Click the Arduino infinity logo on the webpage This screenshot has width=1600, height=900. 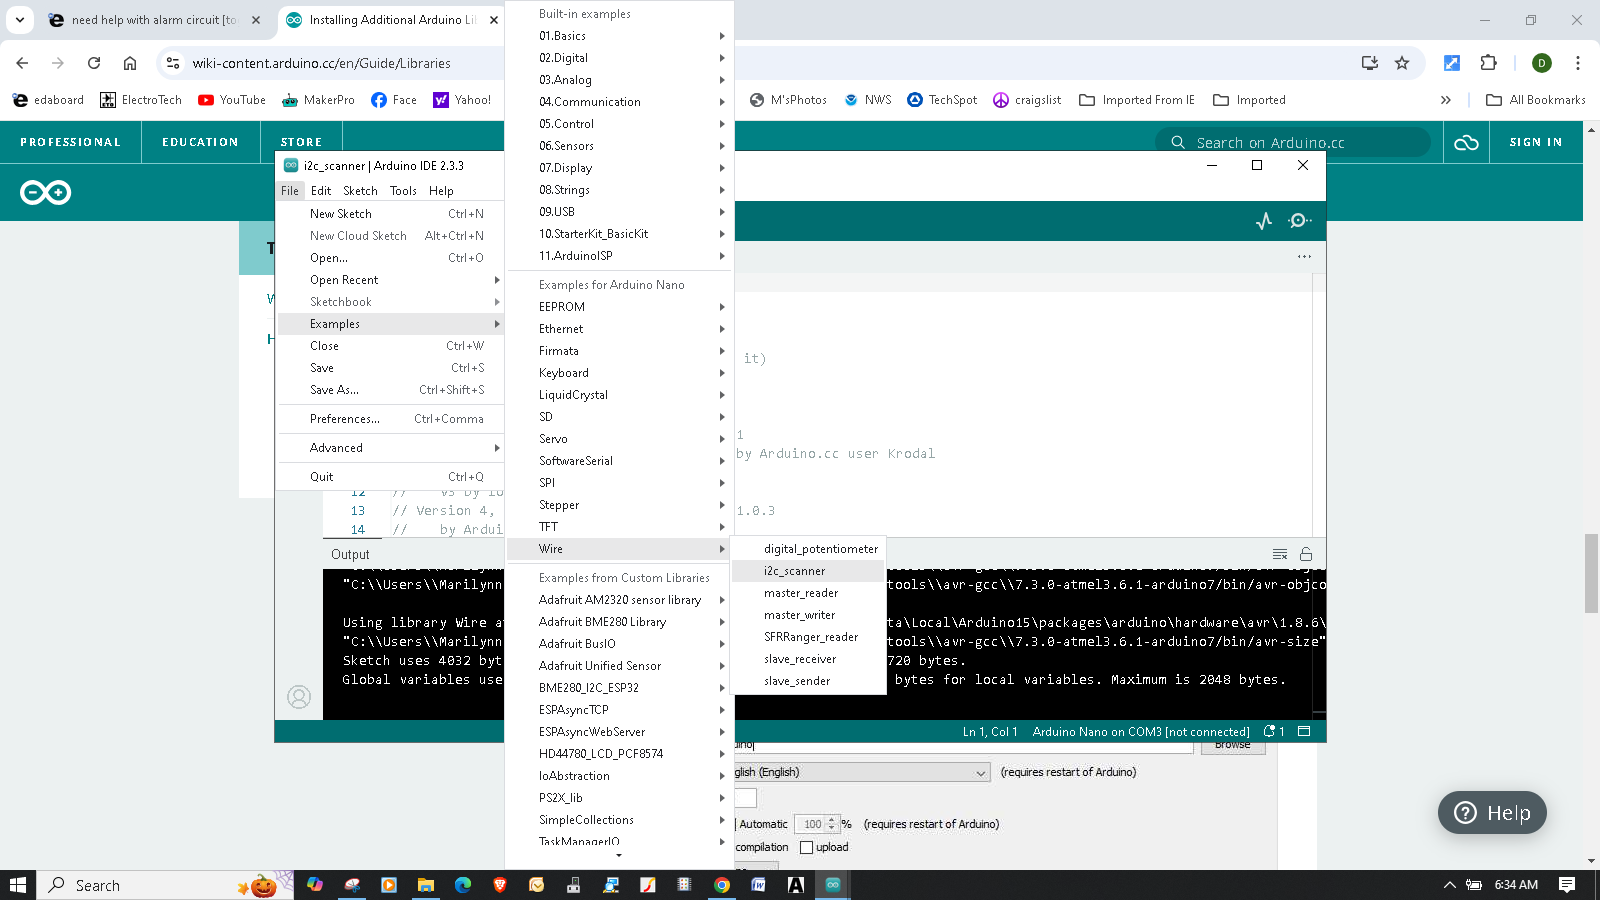46,192
